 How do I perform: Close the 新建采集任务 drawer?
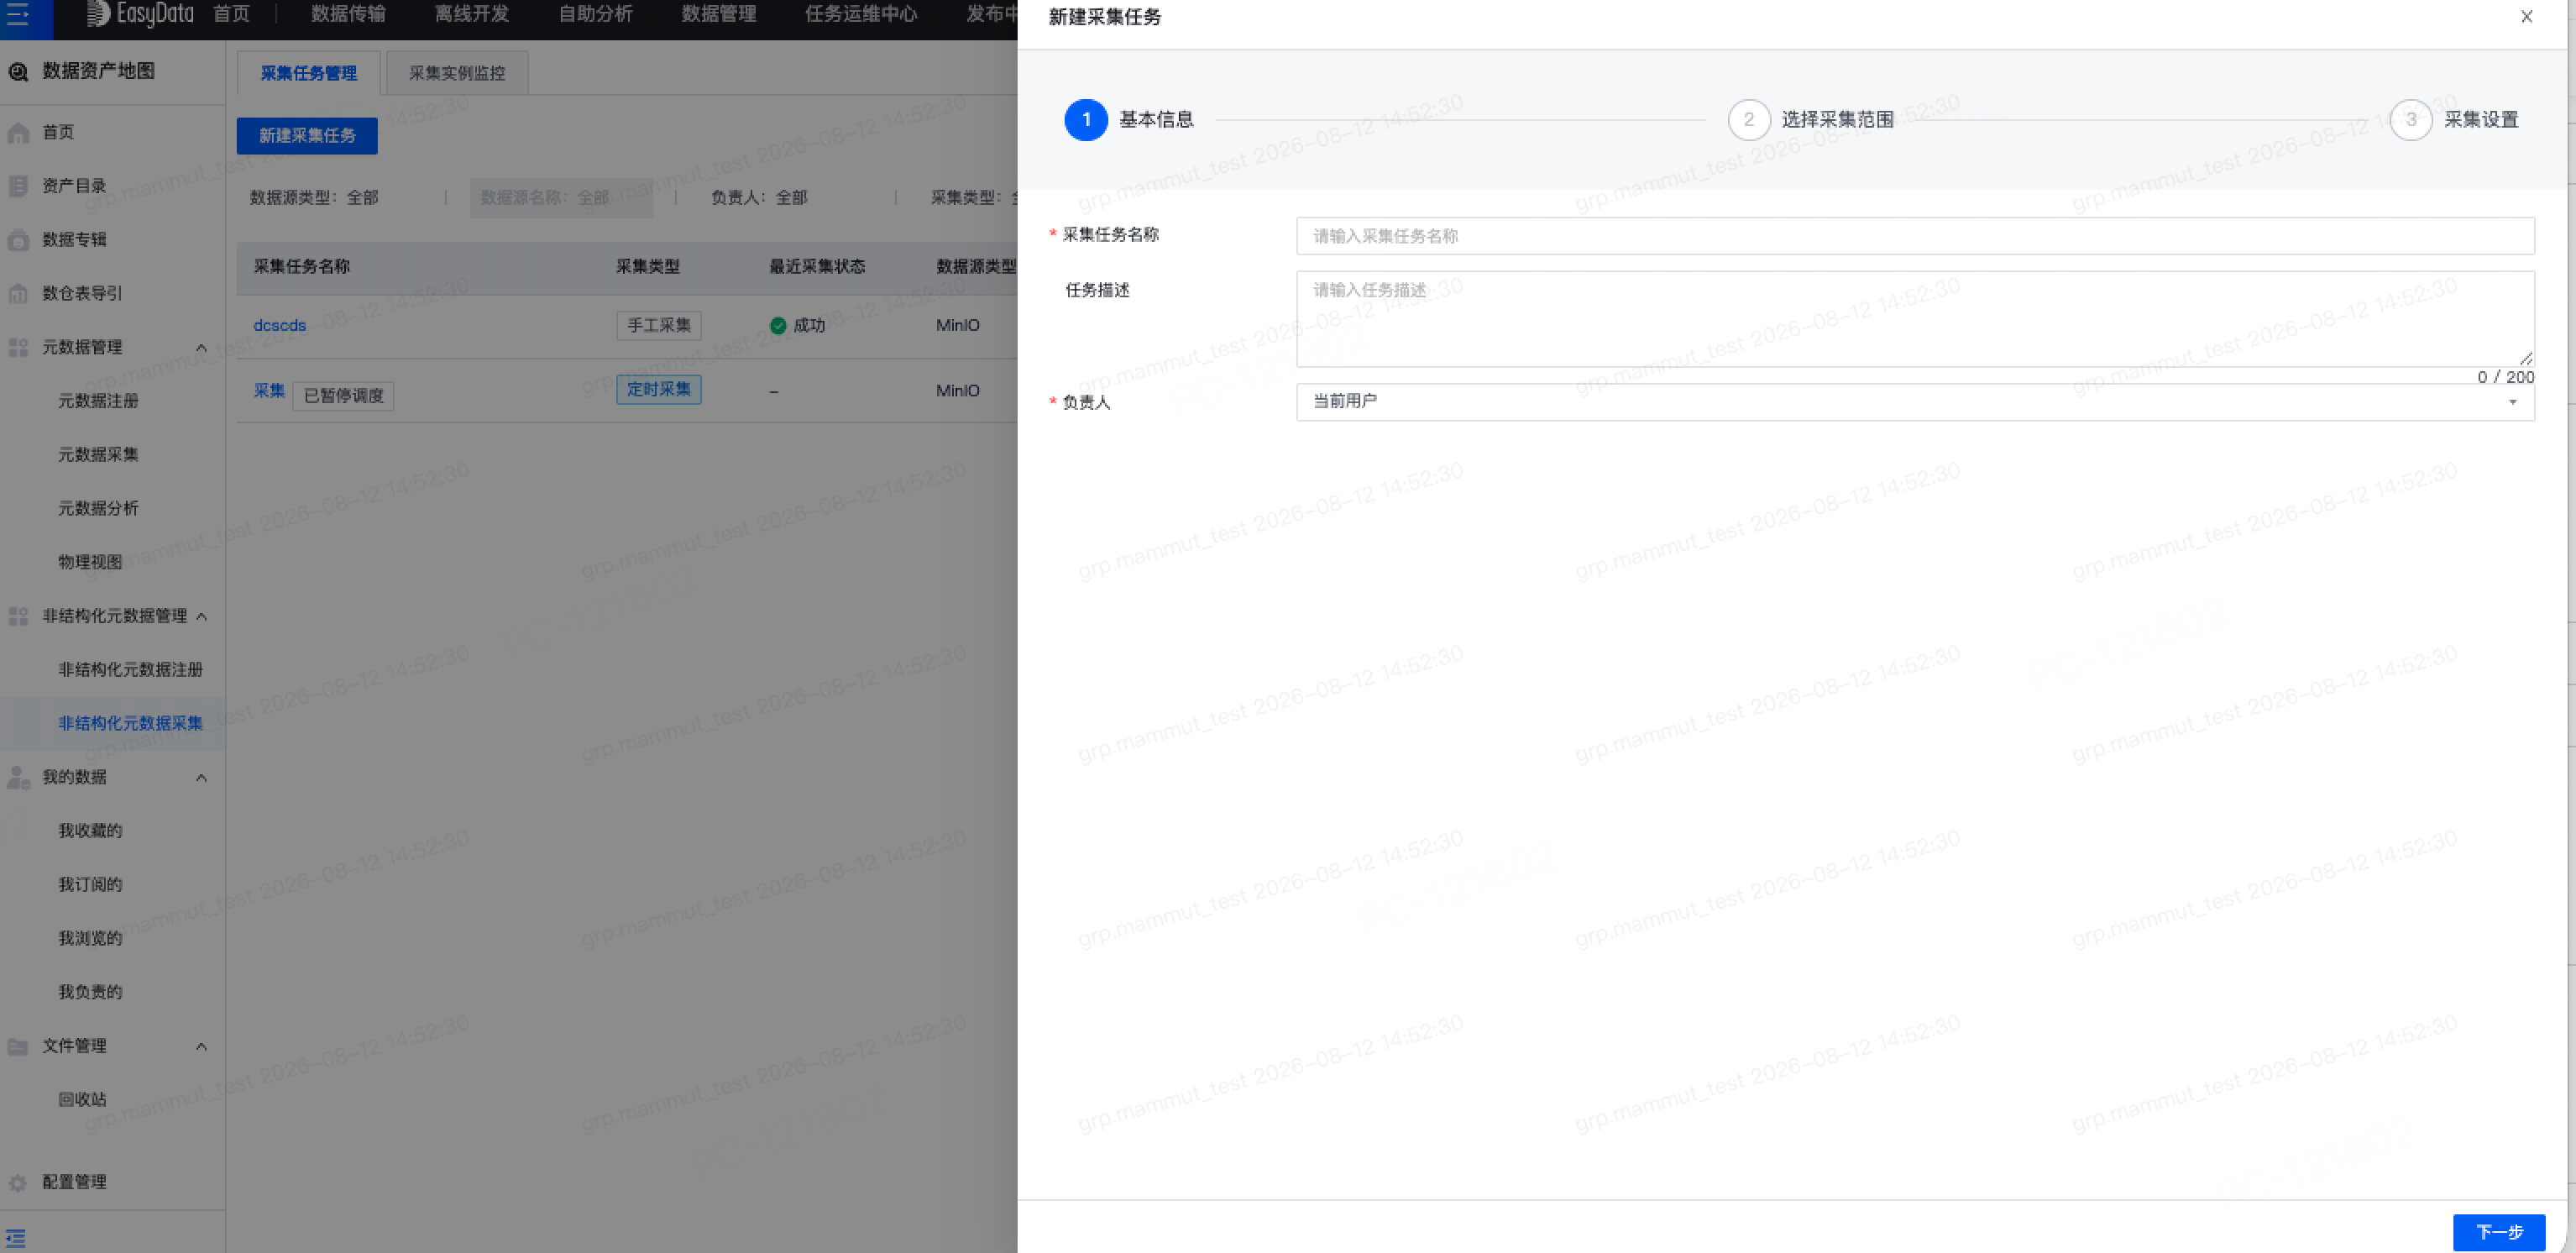click(2526, 17)
